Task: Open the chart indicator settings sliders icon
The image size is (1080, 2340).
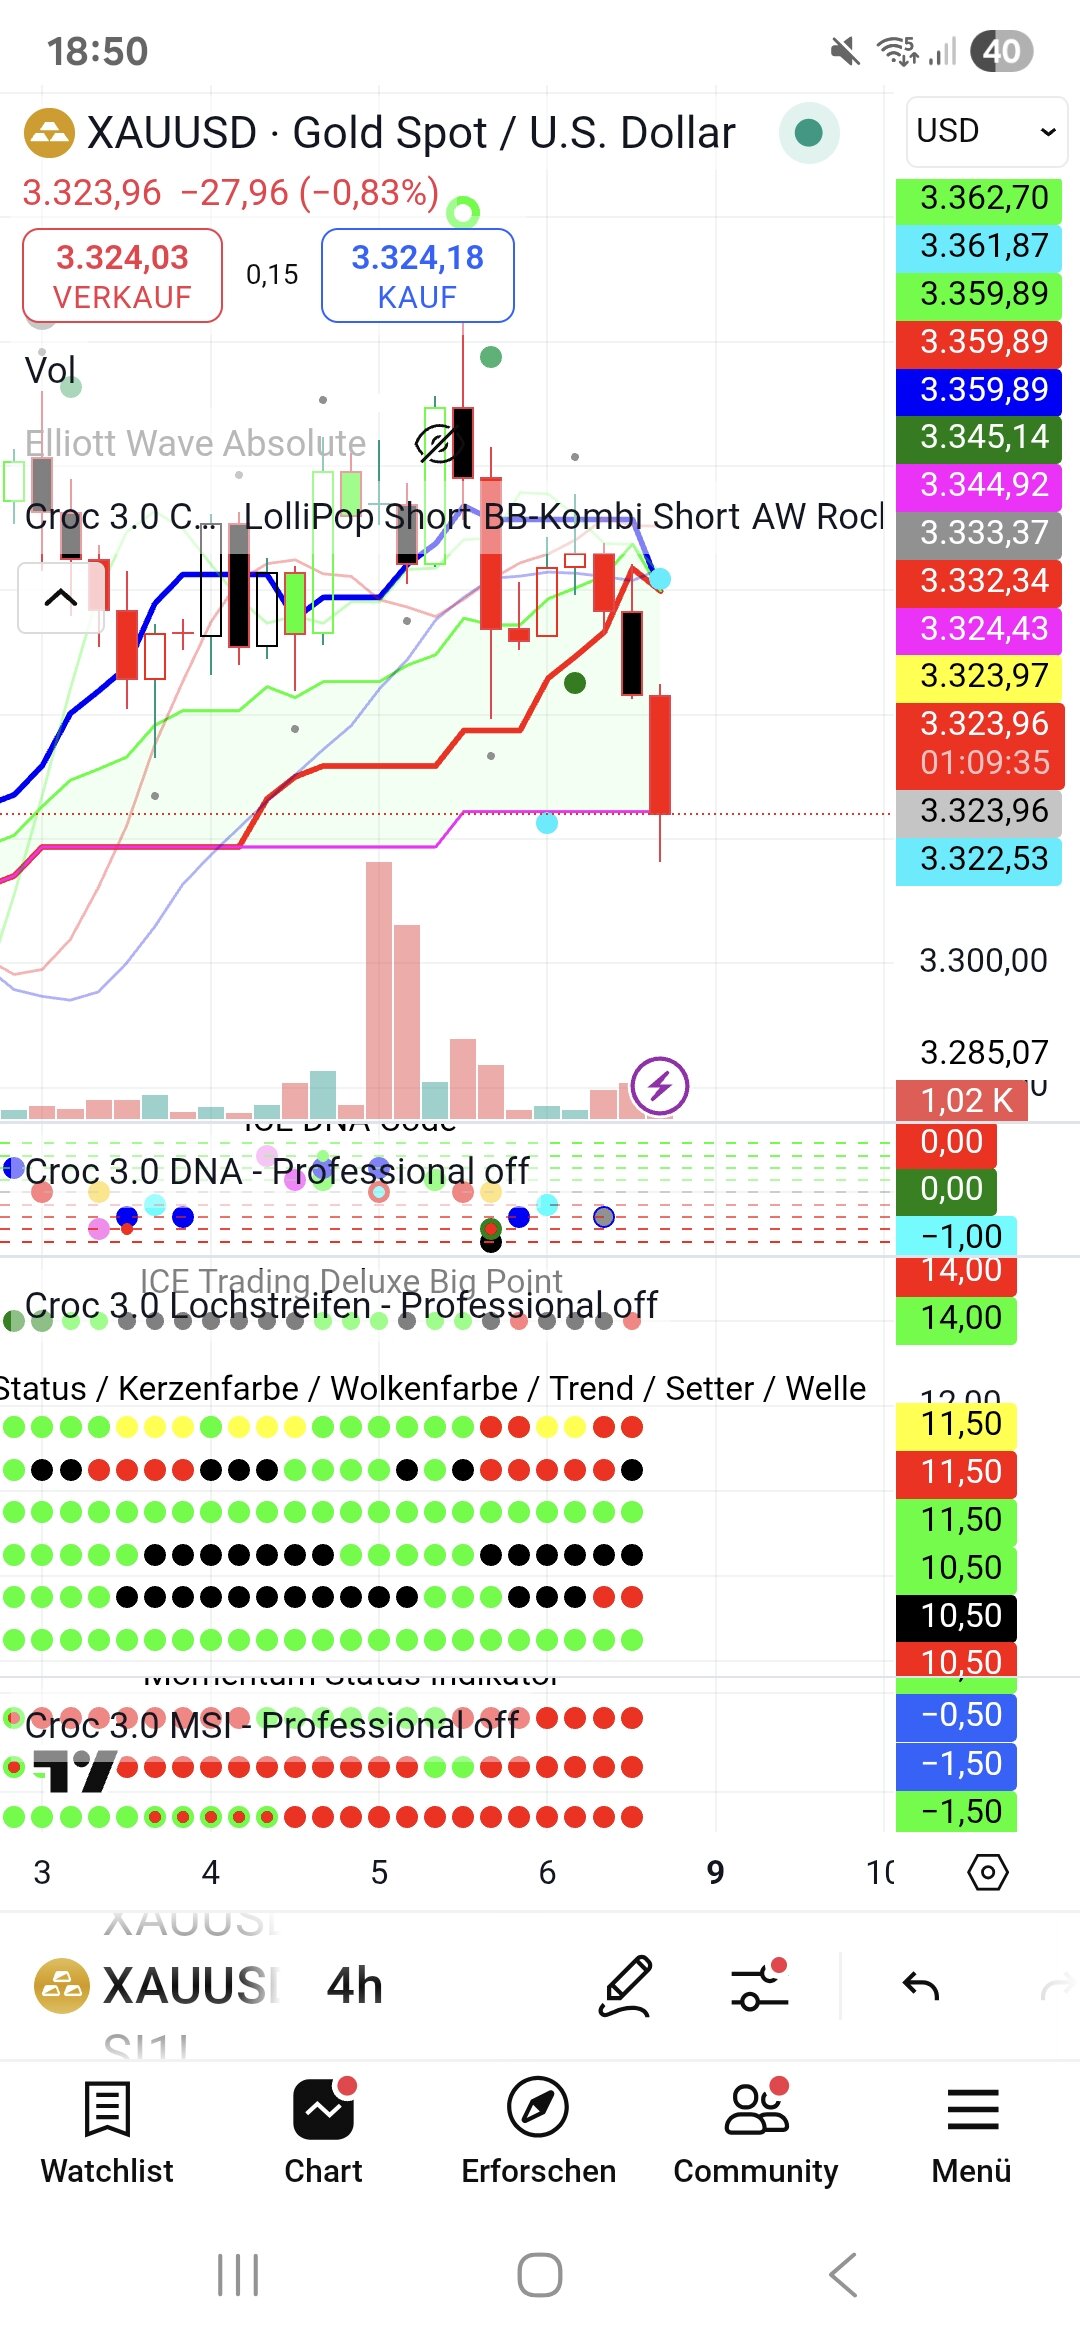Action: [x=760, y=1986]
